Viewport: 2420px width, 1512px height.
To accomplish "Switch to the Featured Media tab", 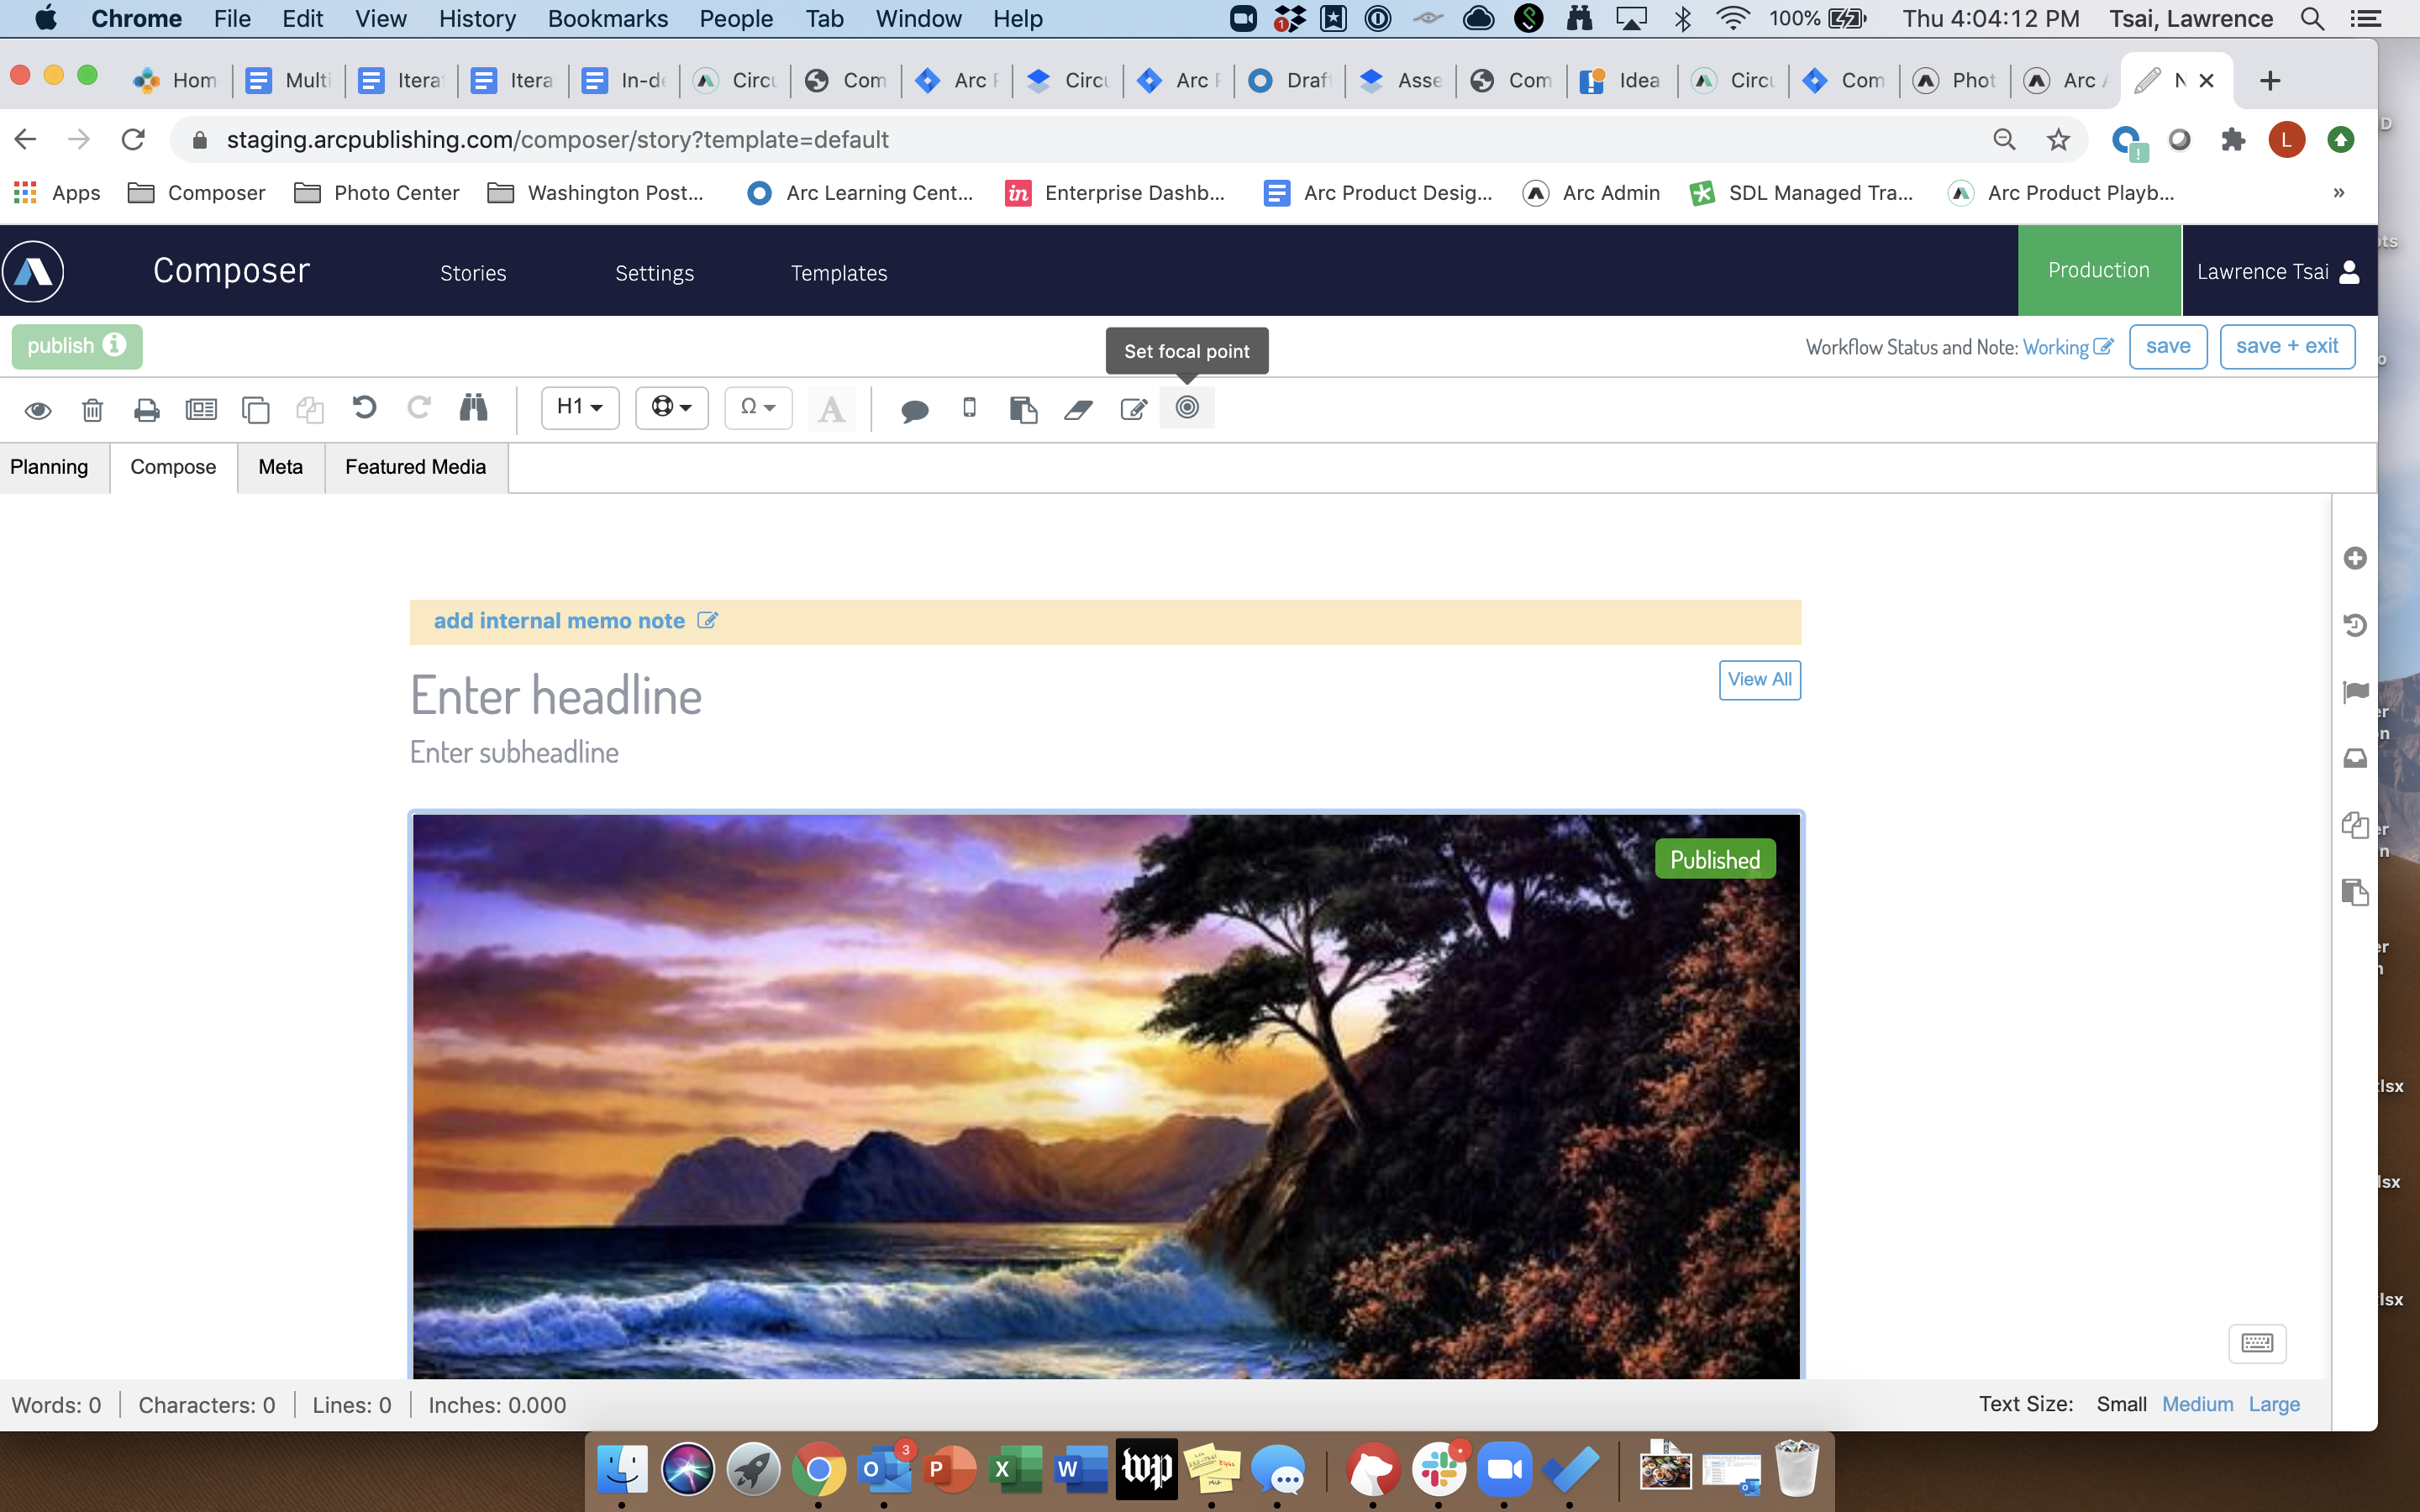I will (416, 467).
